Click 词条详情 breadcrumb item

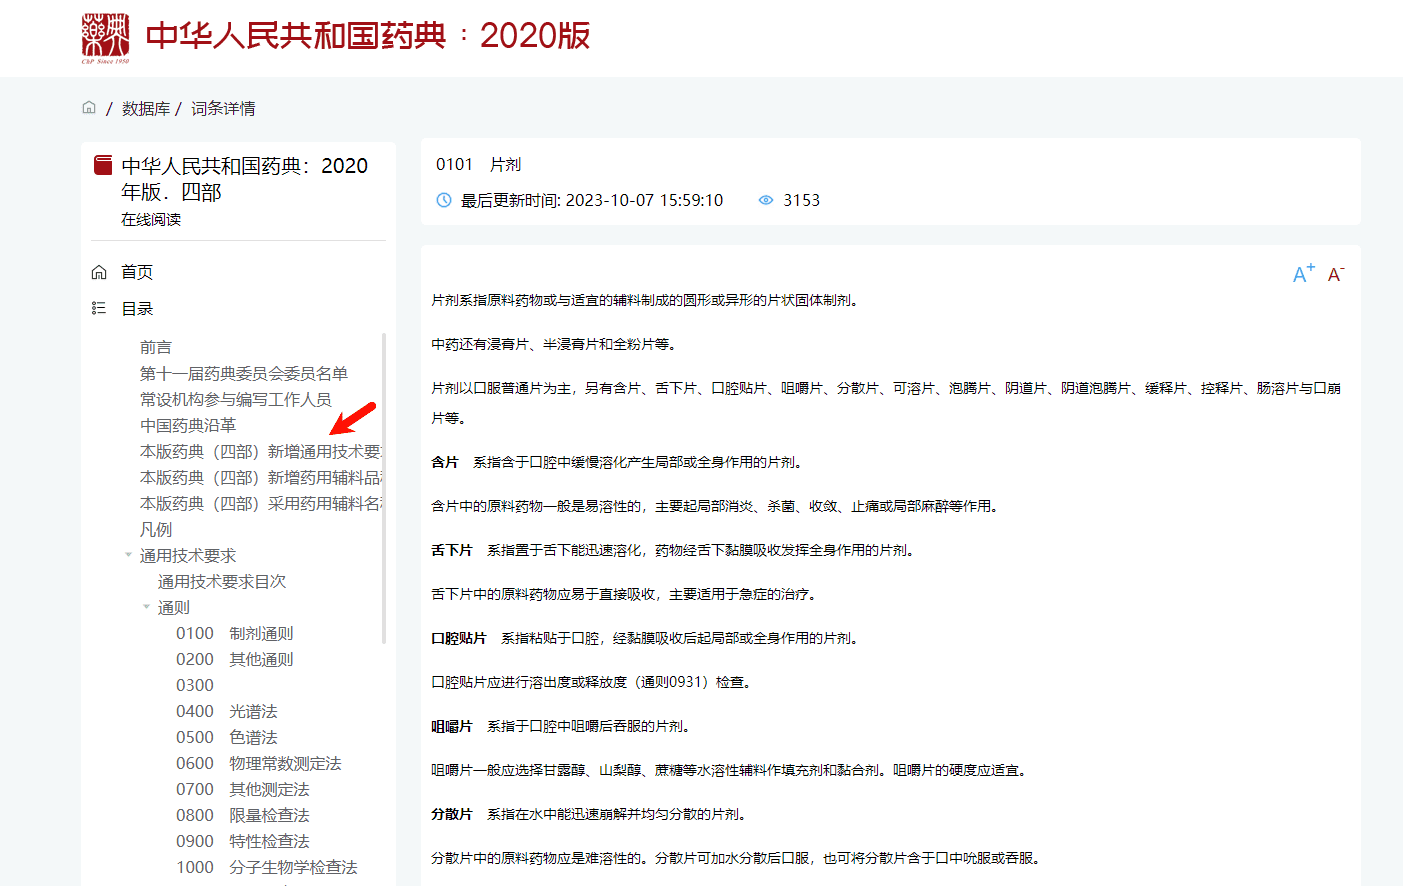coord(223,108)
